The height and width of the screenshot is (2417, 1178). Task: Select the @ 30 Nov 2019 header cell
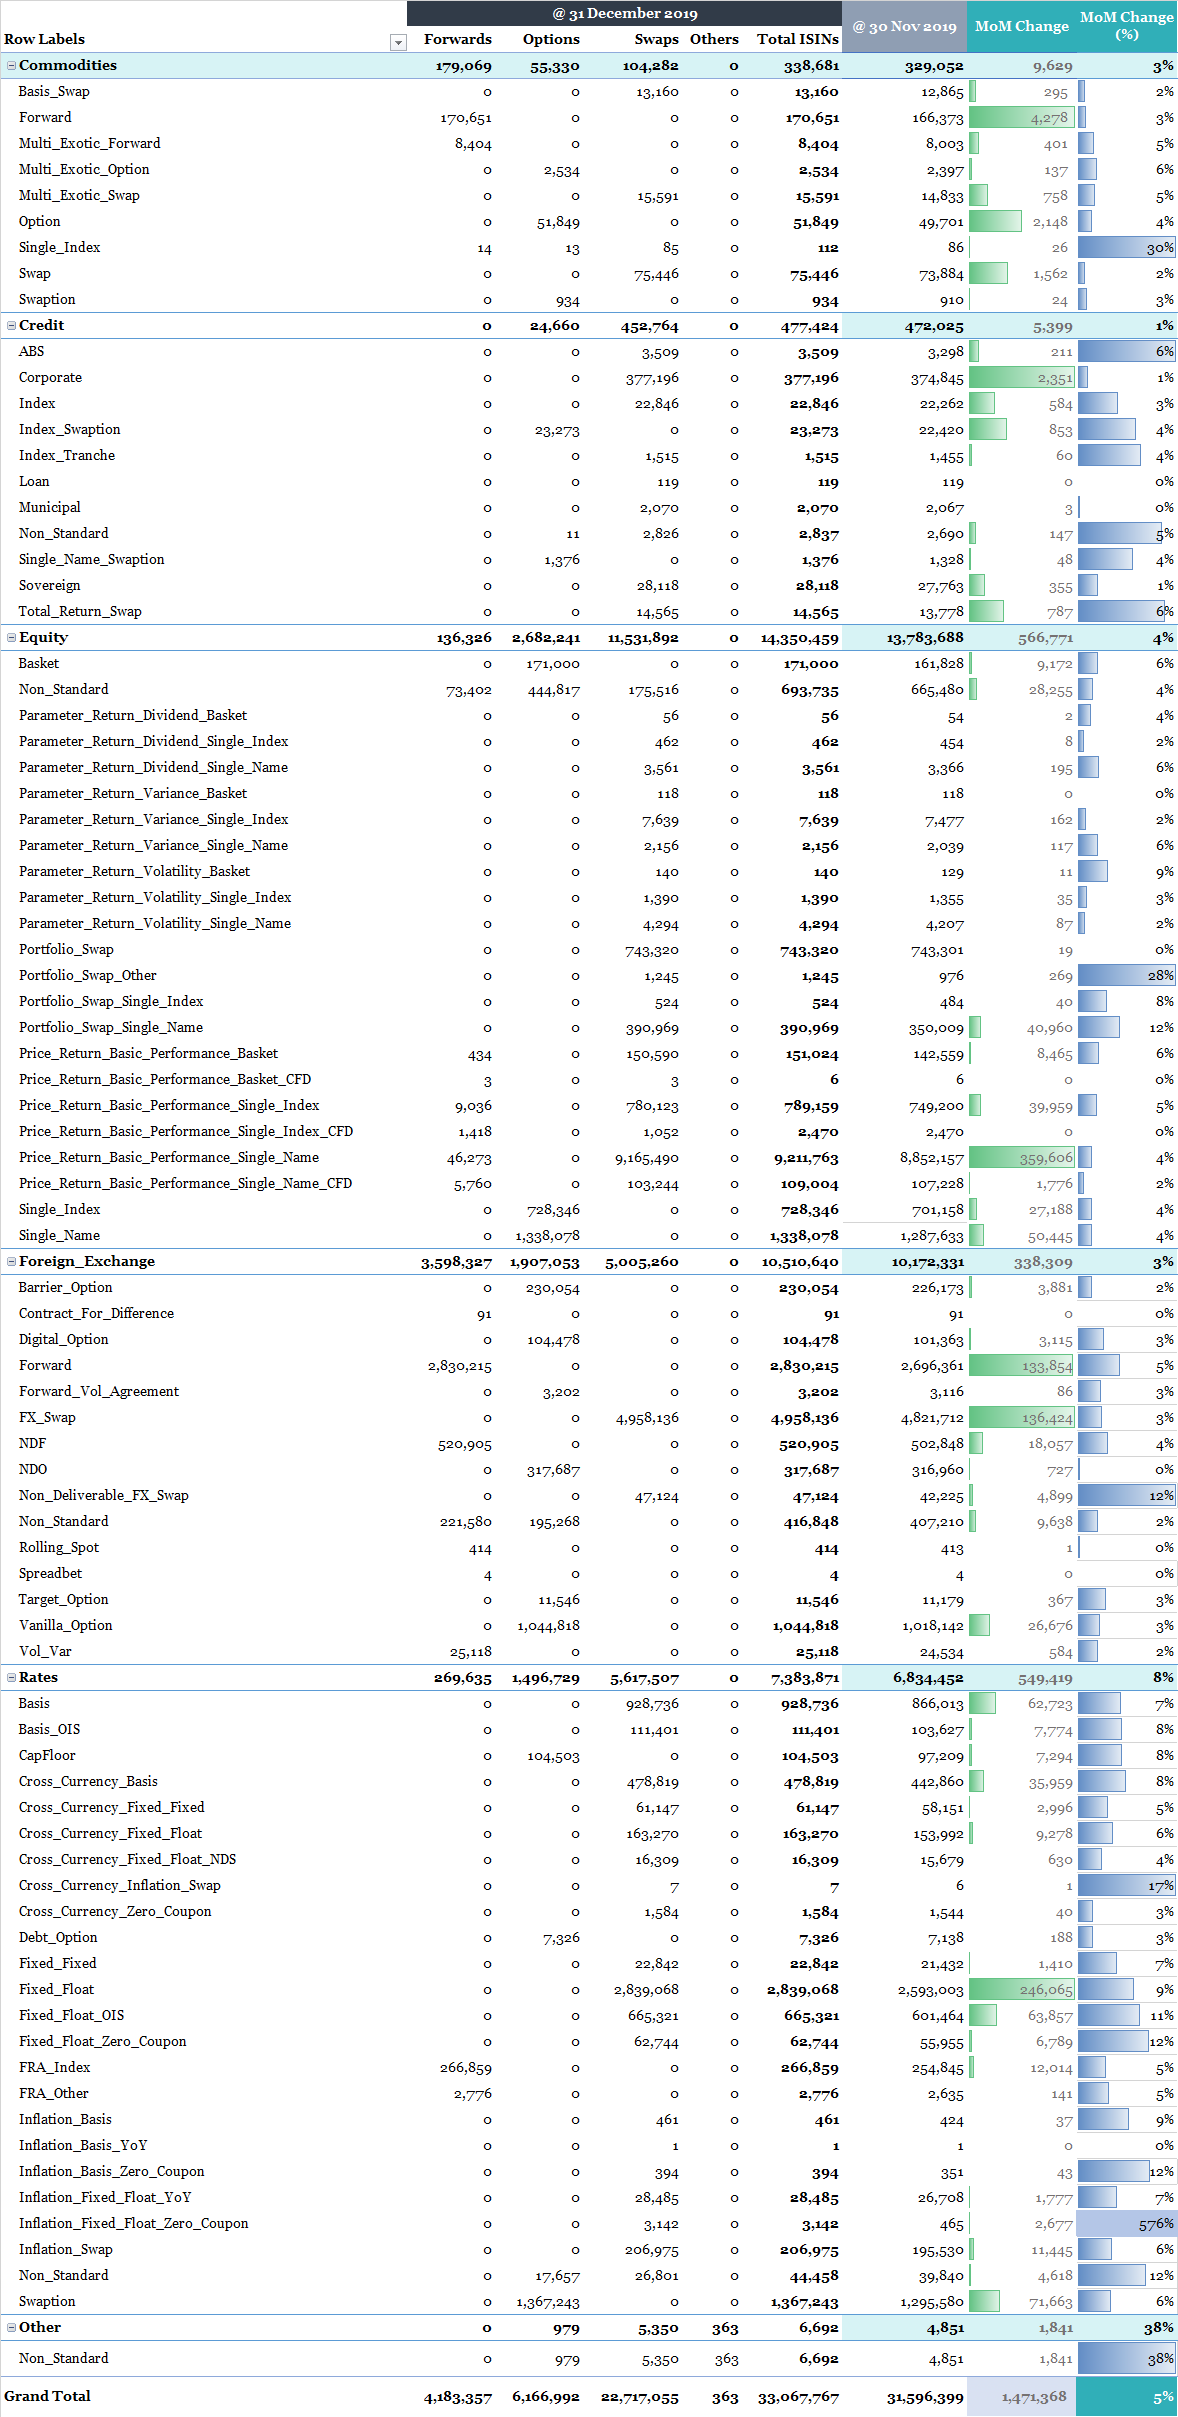tap(904, 27)
